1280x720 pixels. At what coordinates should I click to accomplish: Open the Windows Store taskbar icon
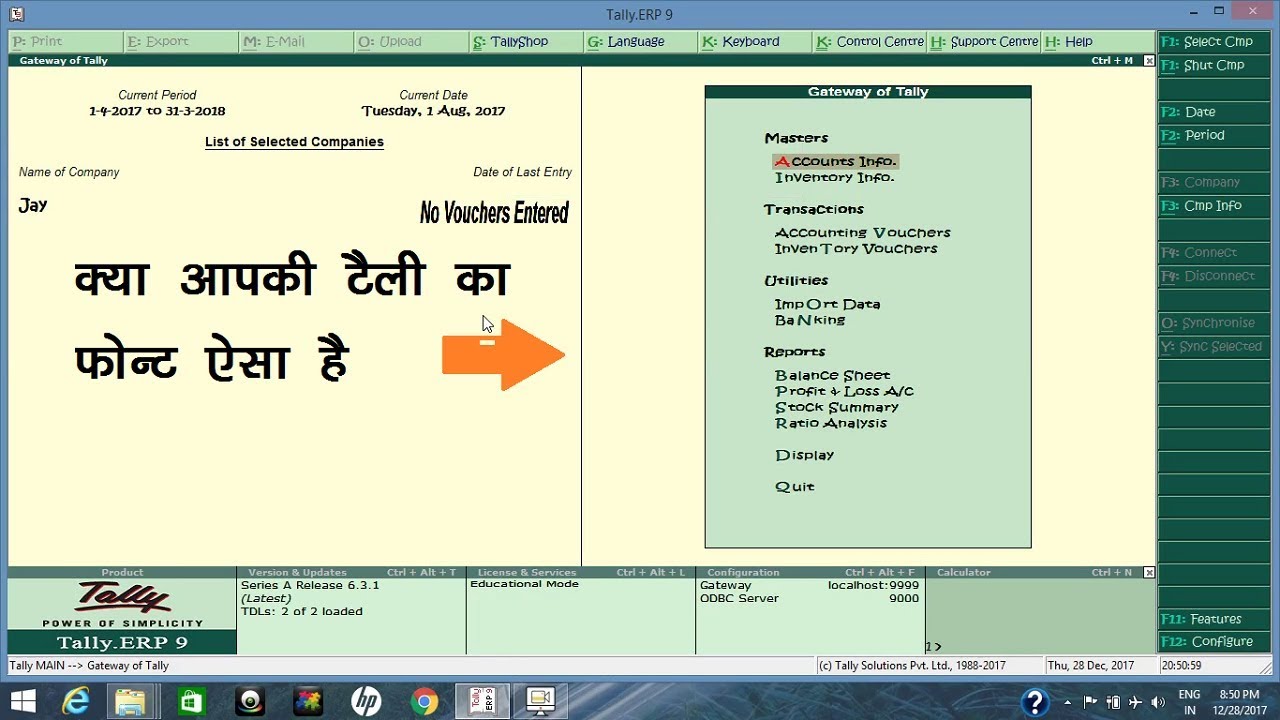191,701
